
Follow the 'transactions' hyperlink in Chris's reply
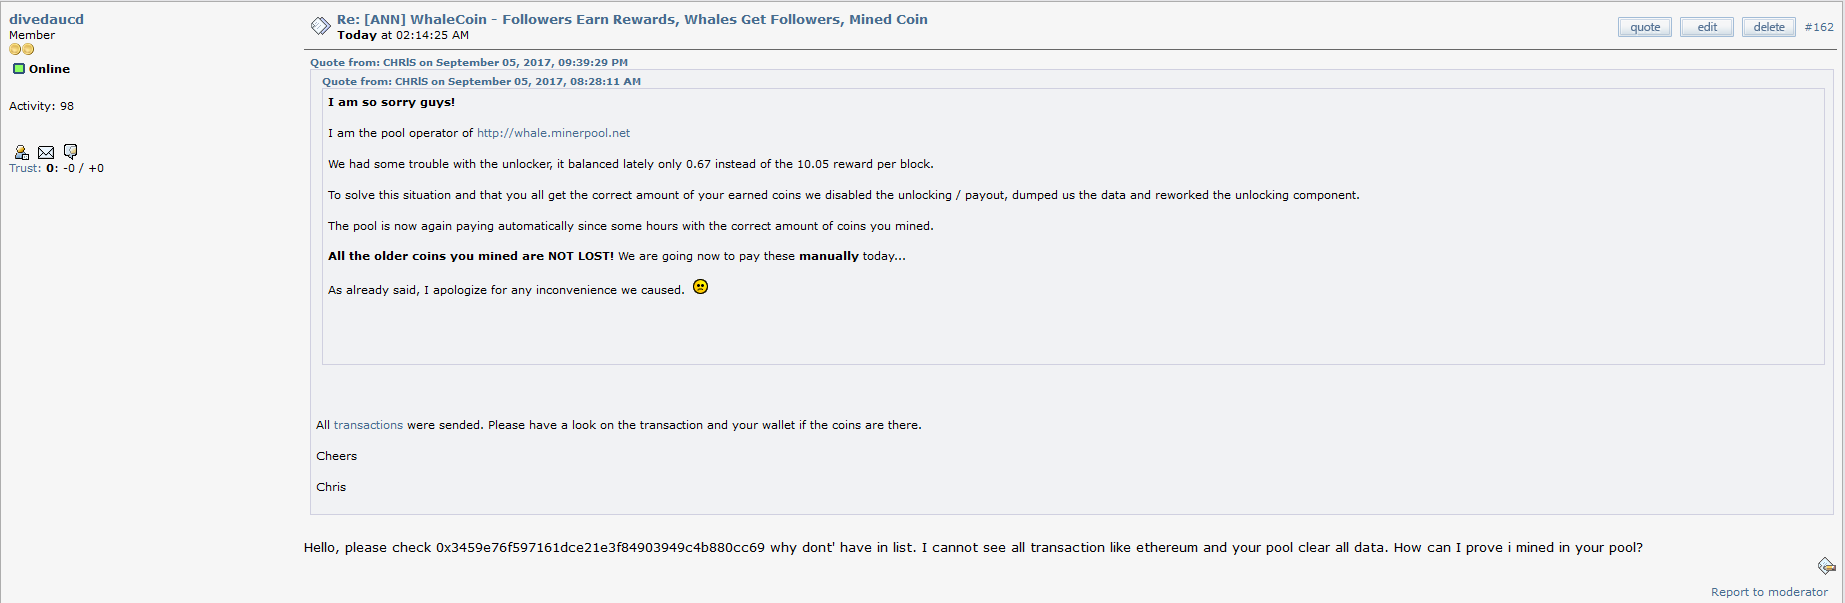(368, 425)
